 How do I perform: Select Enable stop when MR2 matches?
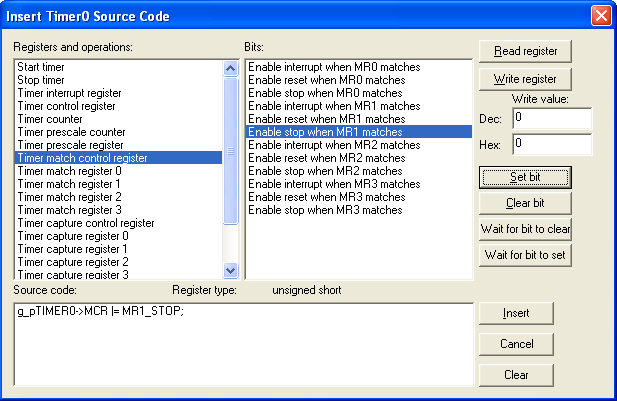coord(359,171)
